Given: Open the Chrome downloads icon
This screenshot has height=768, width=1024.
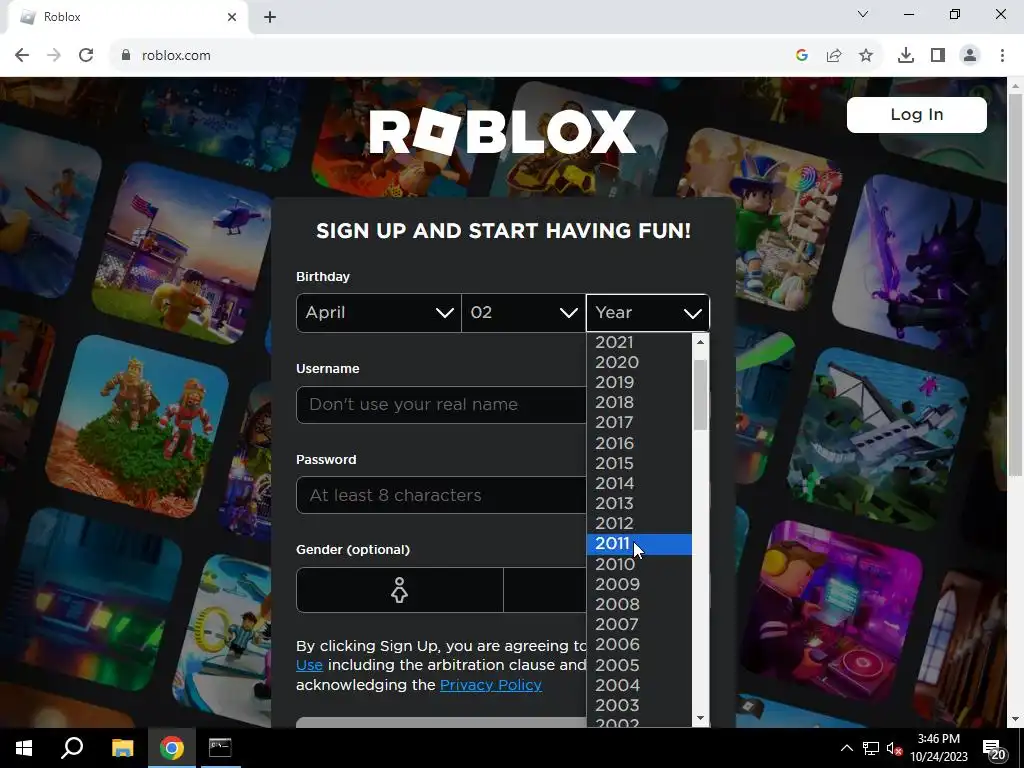Looking at the screenshot, I should point(906,56).
